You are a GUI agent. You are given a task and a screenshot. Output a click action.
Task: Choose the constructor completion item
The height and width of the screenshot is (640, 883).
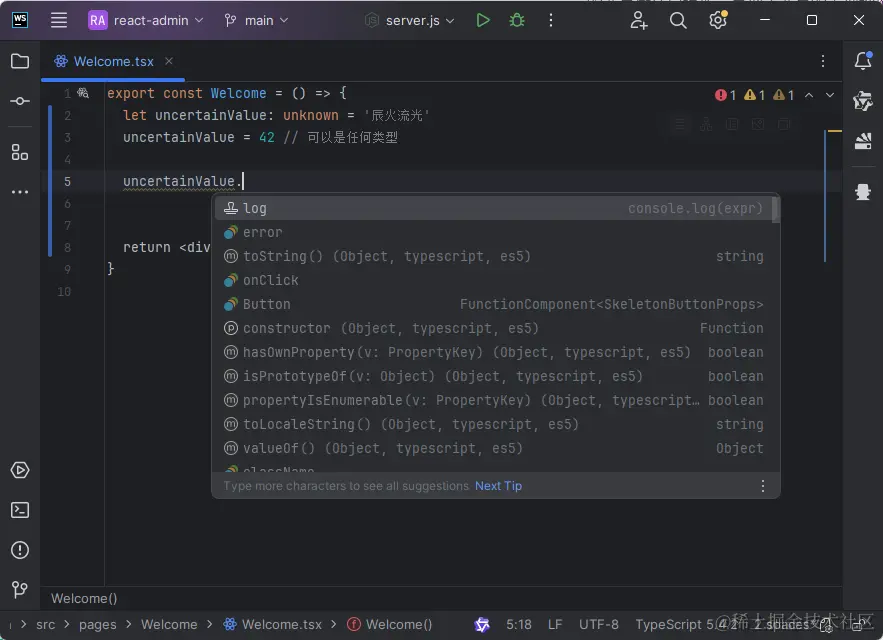pyautogui.click(x=493, y=328)
